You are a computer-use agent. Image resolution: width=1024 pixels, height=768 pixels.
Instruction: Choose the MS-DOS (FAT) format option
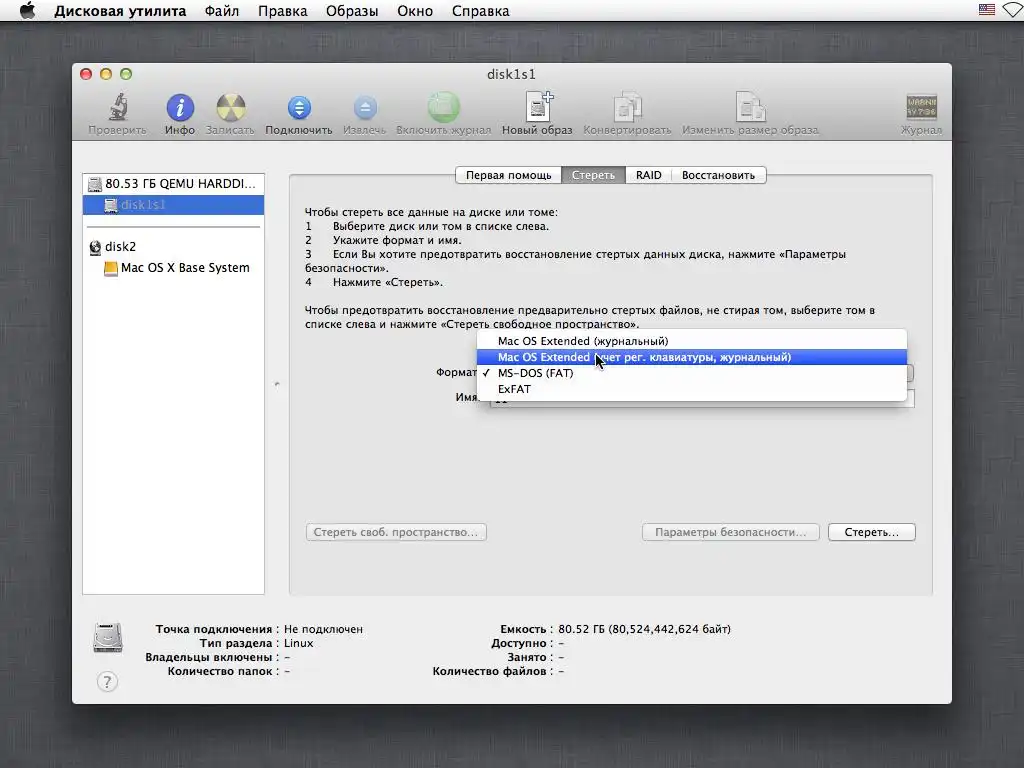pos(692,373)
